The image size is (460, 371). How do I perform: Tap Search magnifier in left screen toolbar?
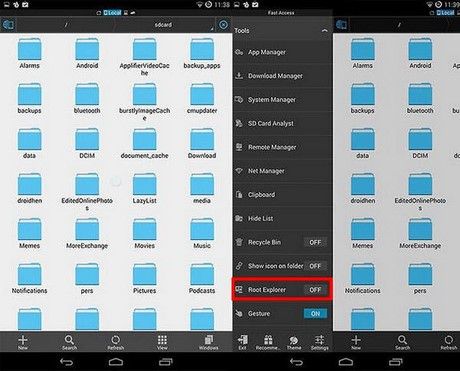coord(69,342)
